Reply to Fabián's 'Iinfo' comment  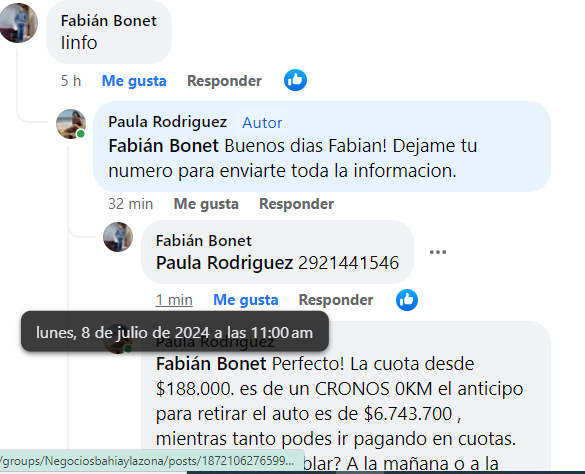coord(224,81)
